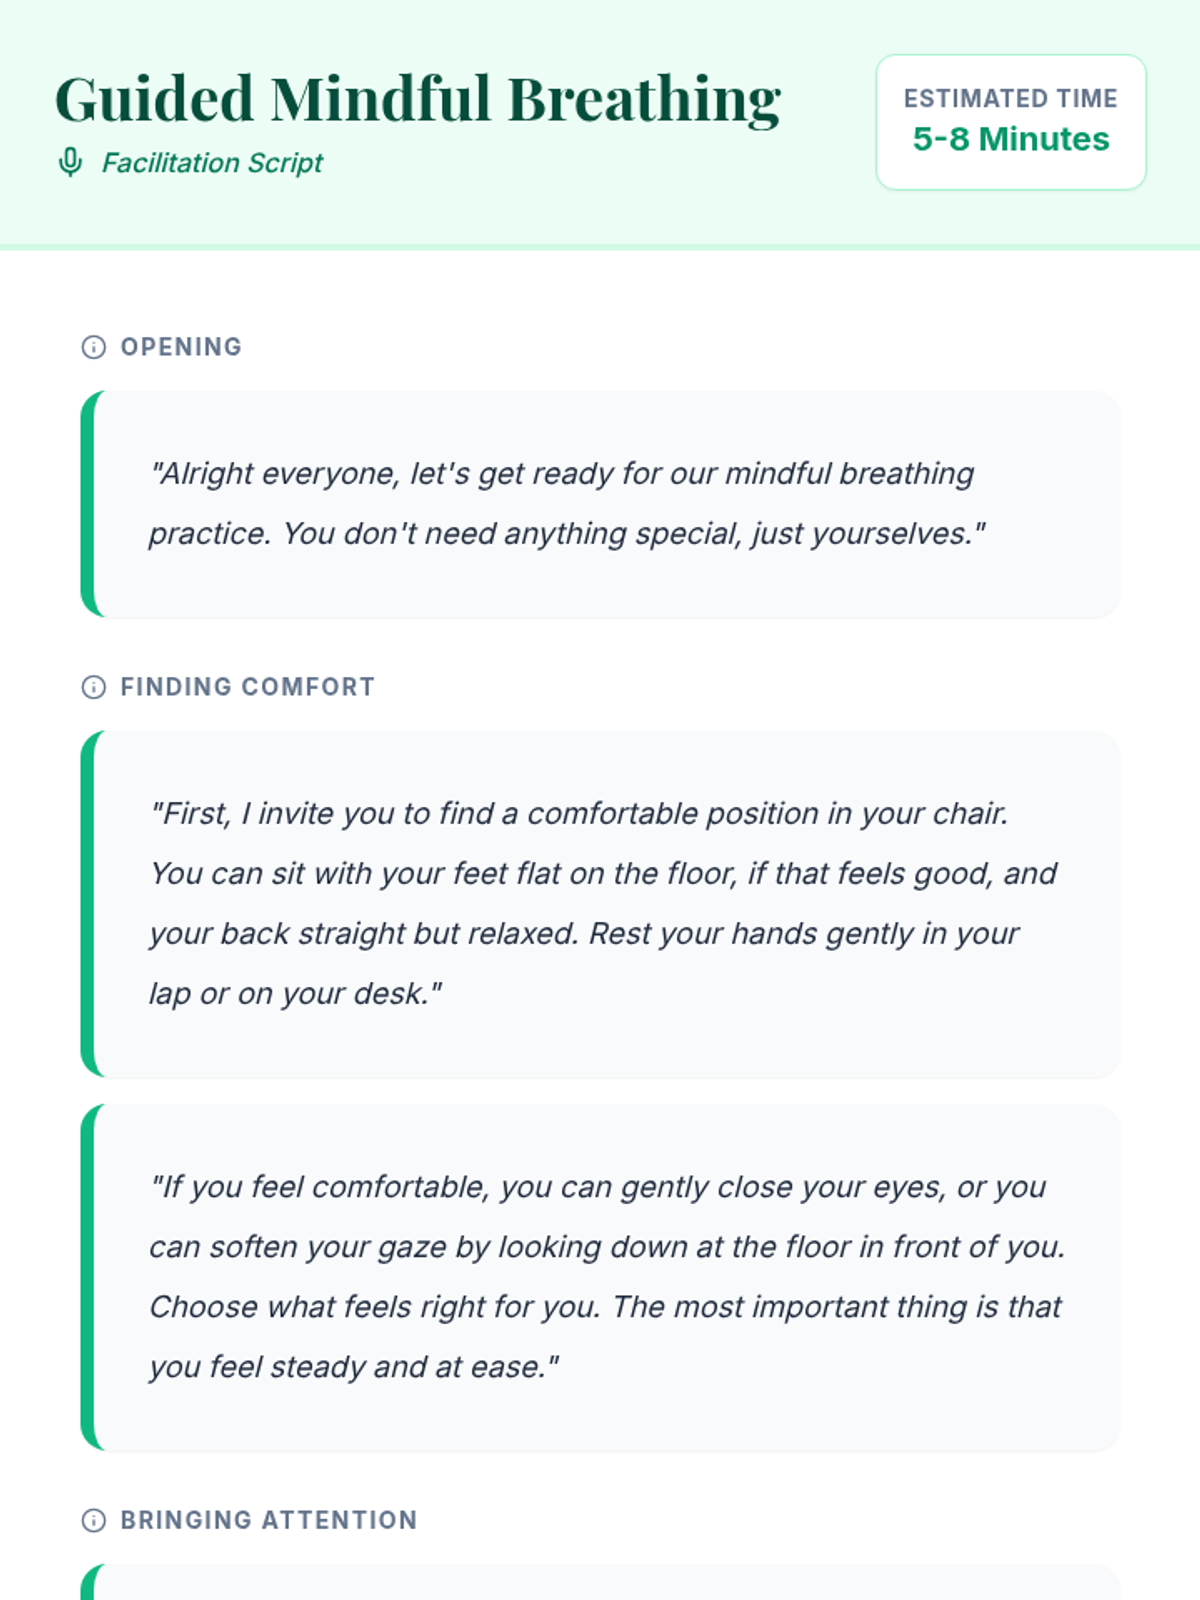The height and width of the screenshot is (1600, 1200).
Task: Click the ESTIMATED TIME label
Action: pyautogui.click(x=1011, y=98)
